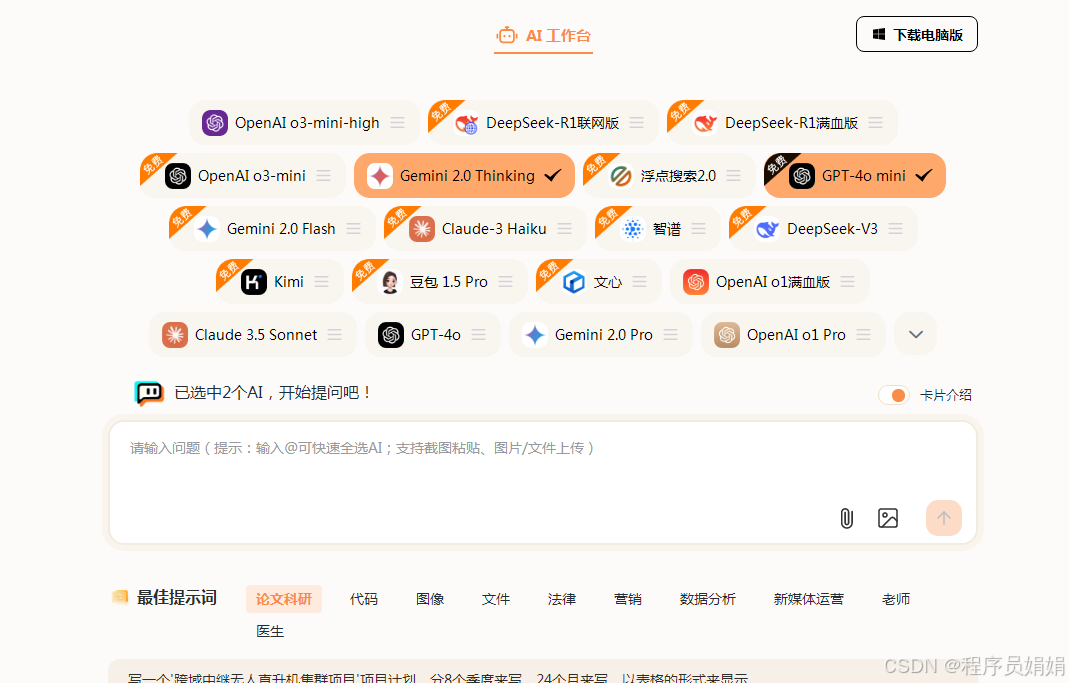1069x683 pixels.
Task: Switch to the 医生 prompt category
Action: [x=270, y=631]
